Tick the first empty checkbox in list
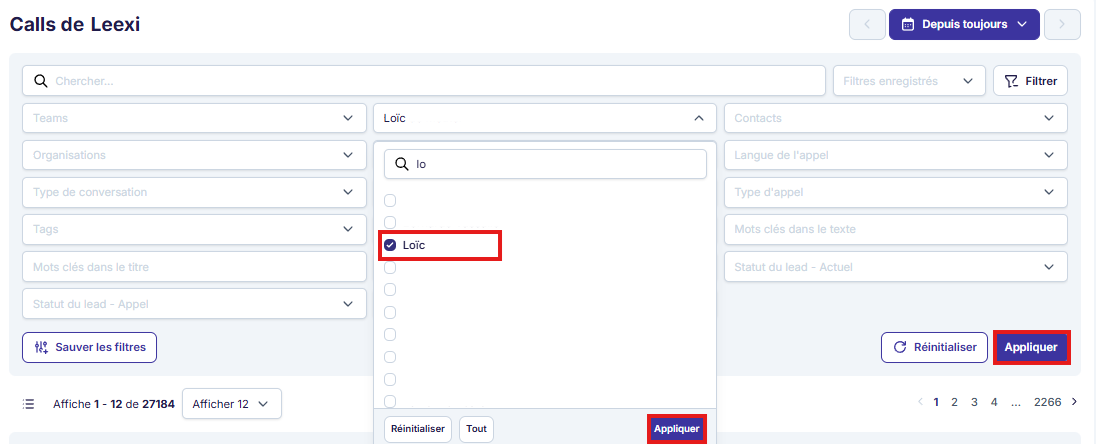The height and width of the screenshot is (445, 1096). coord(390,200)
